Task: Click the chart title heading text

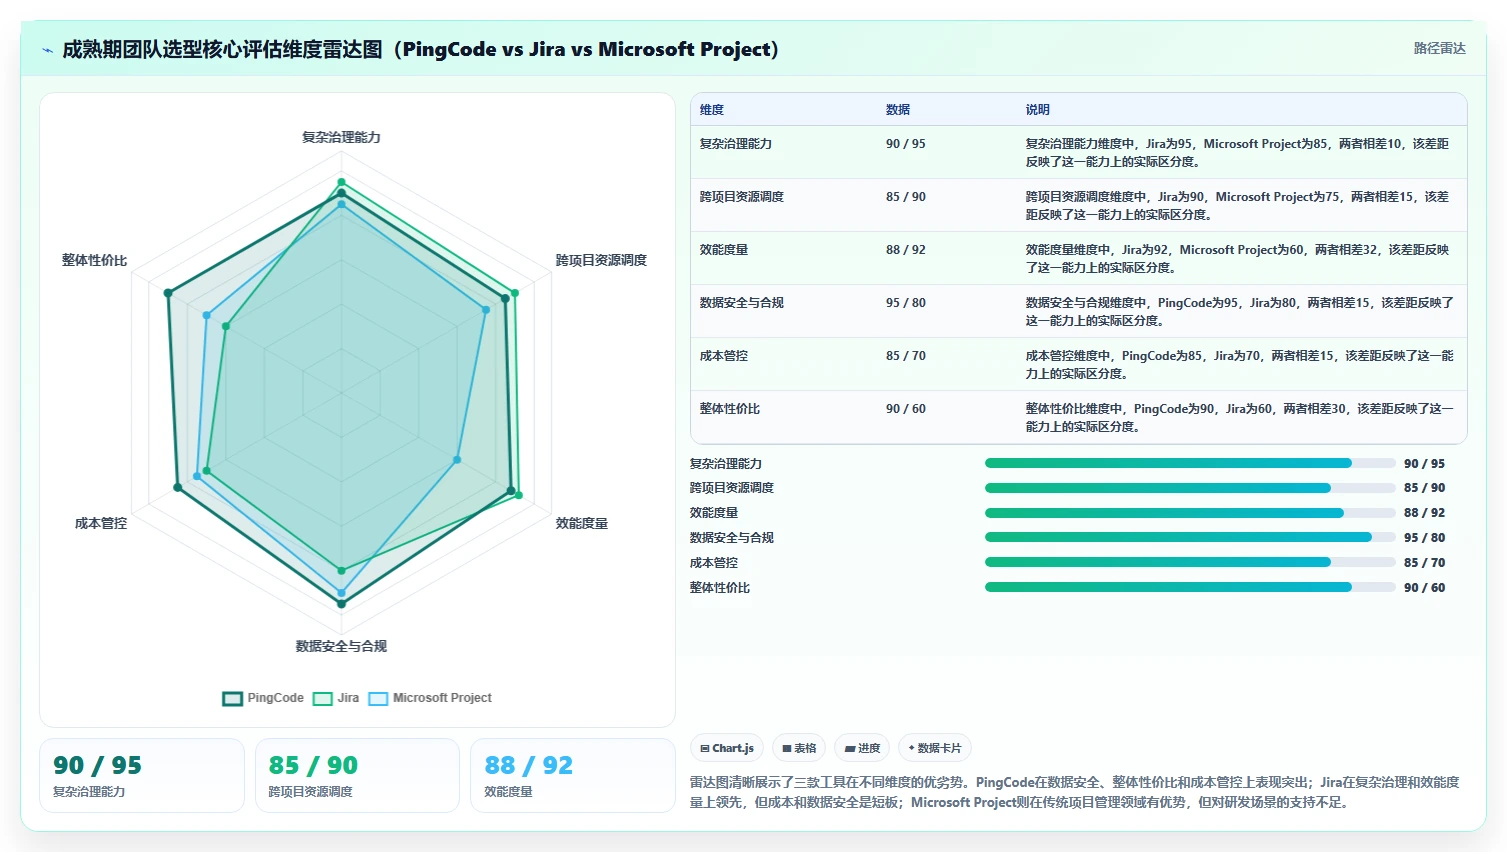Action: (420, 49)
